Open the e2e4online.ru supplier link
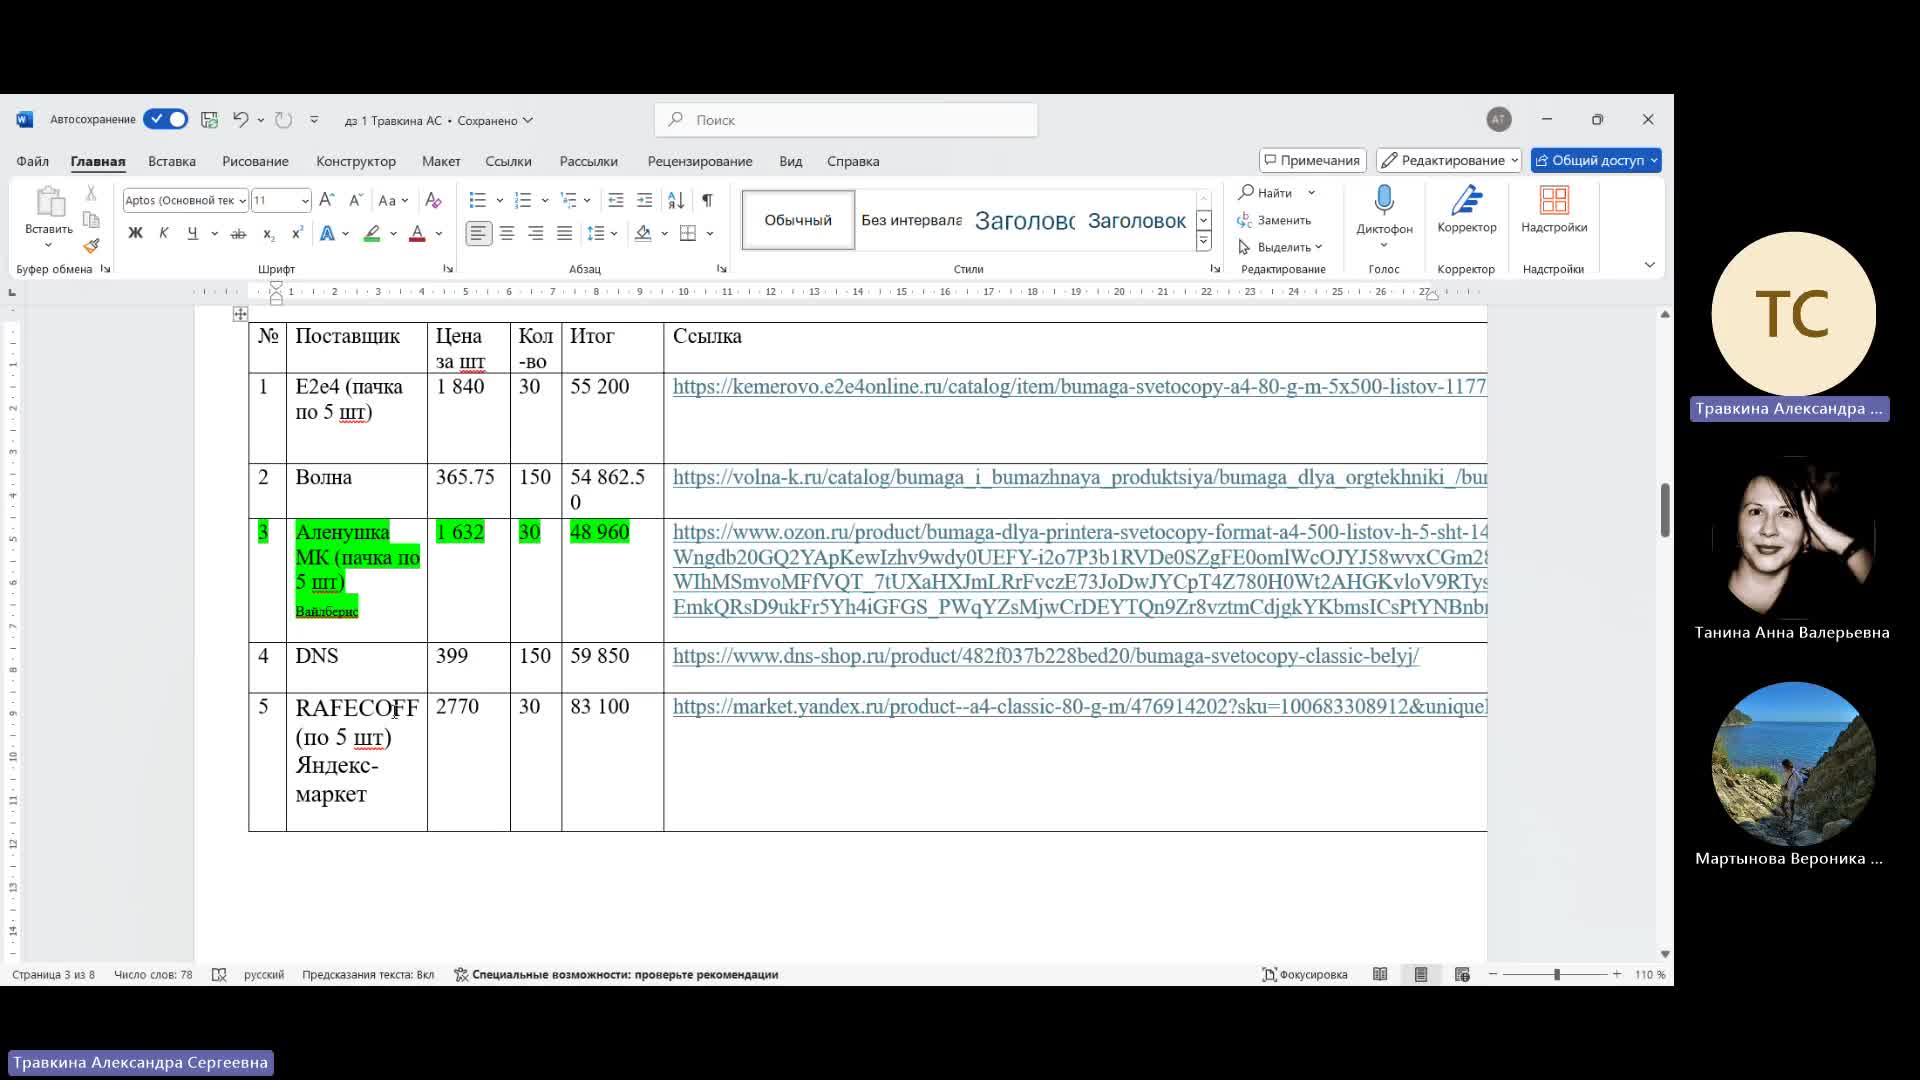Viewport: 1920px width, 1080px height. point(1080,387)
